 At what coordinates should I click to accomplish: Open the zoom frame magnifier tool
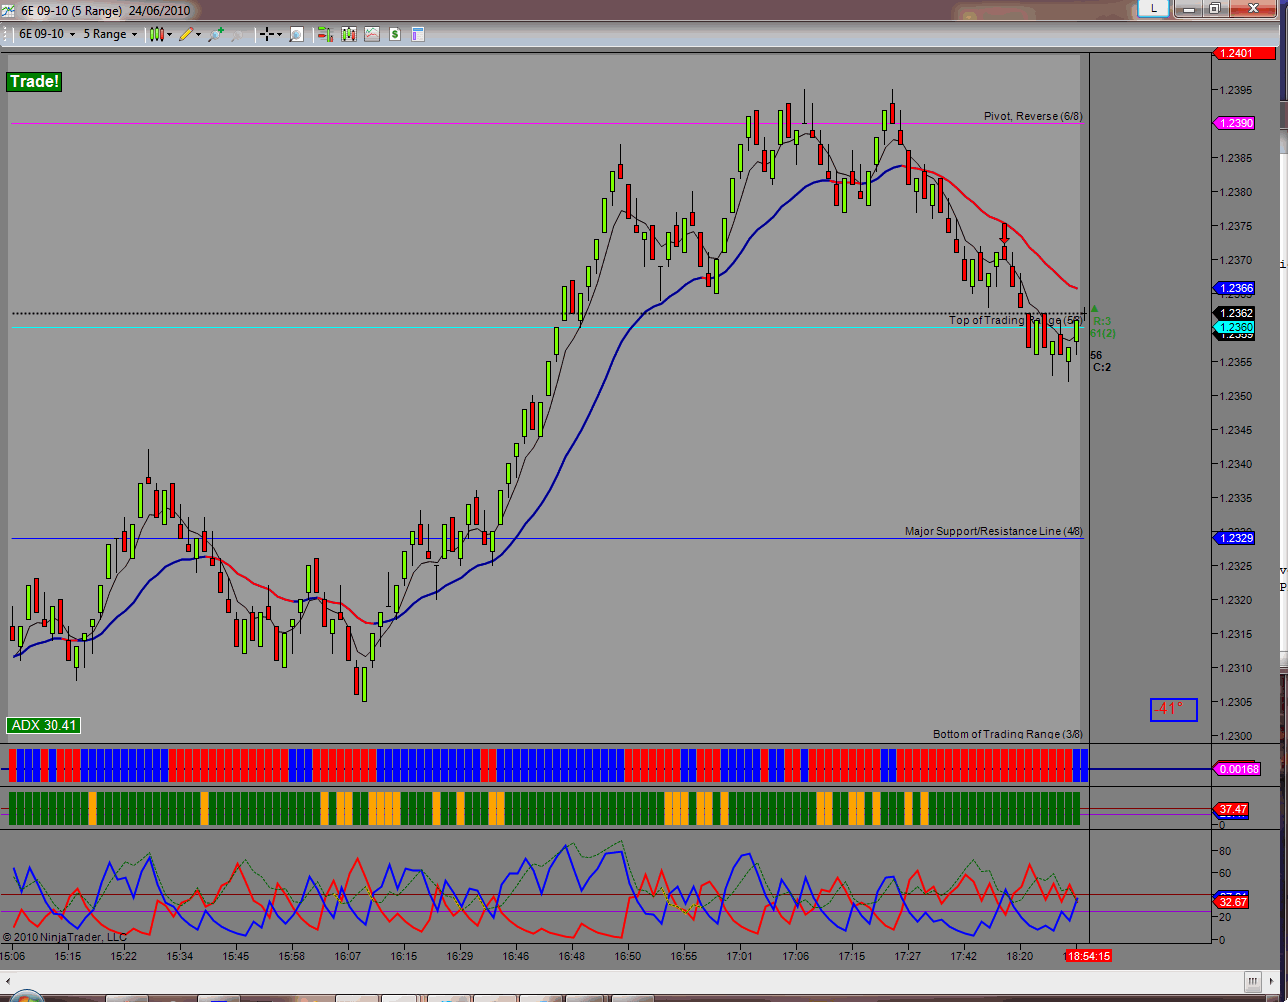pos(296,34)
